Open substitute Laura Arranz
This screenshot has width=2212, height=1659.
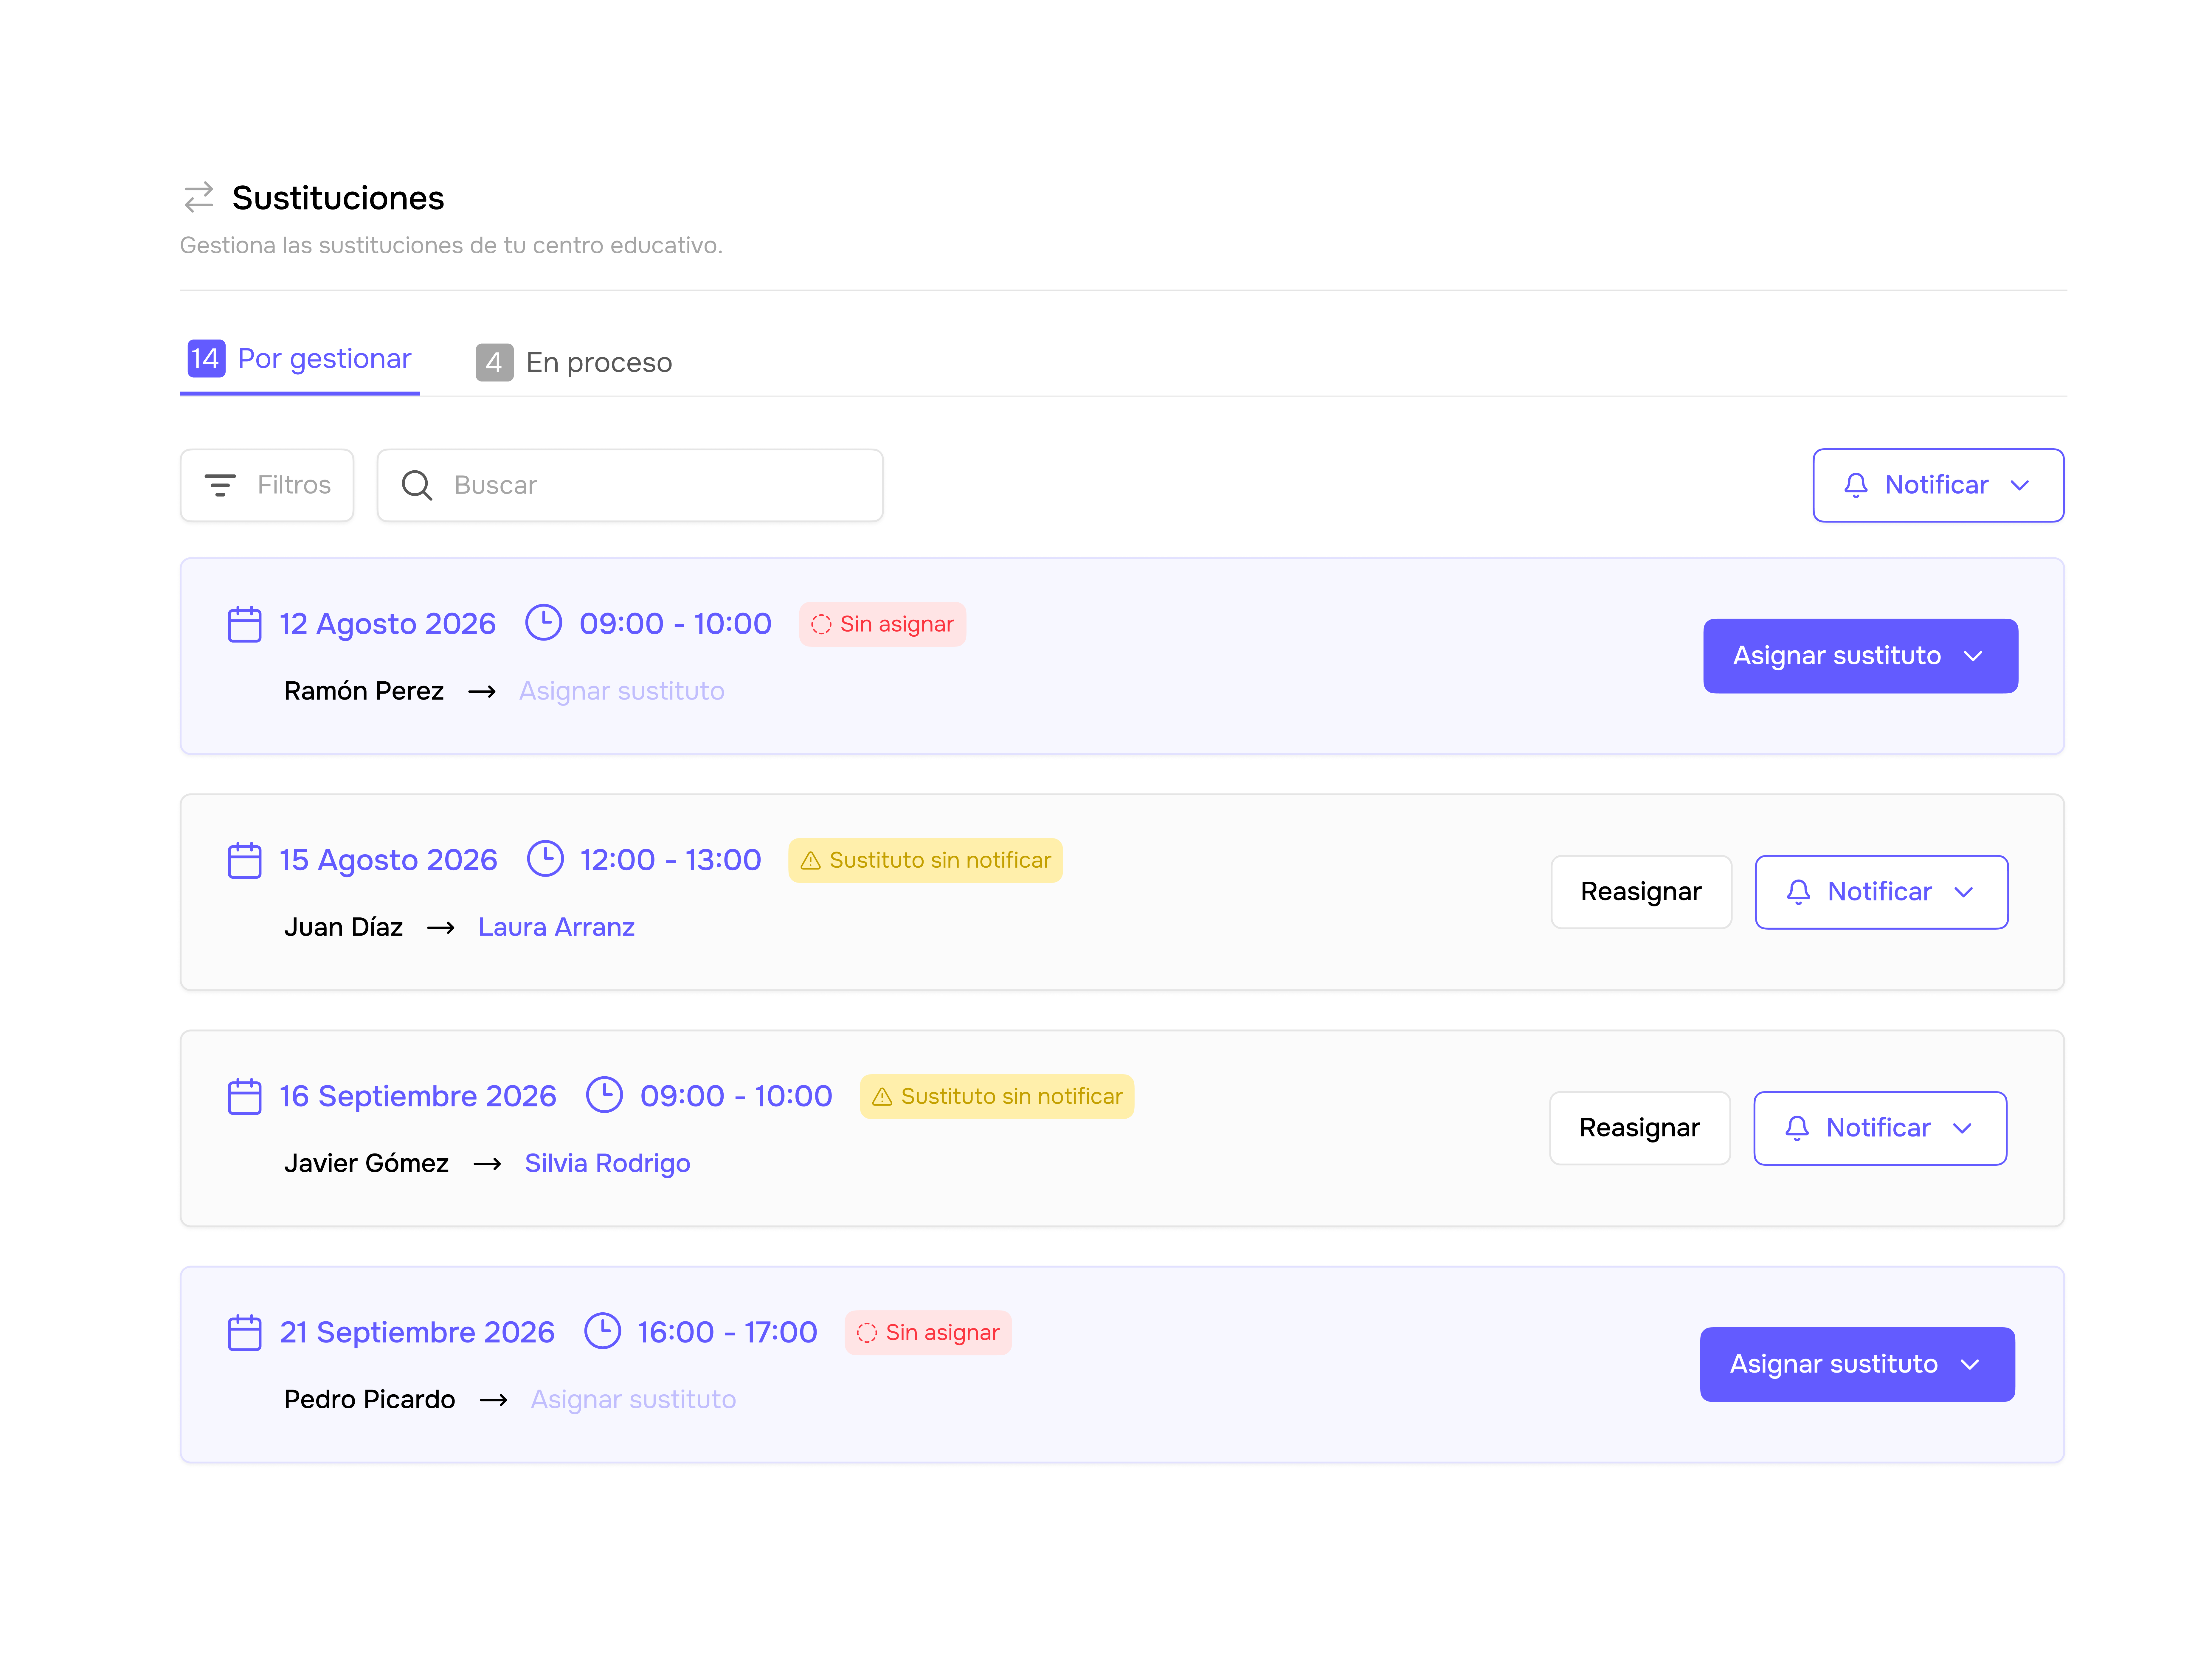(x=556, y=927)
